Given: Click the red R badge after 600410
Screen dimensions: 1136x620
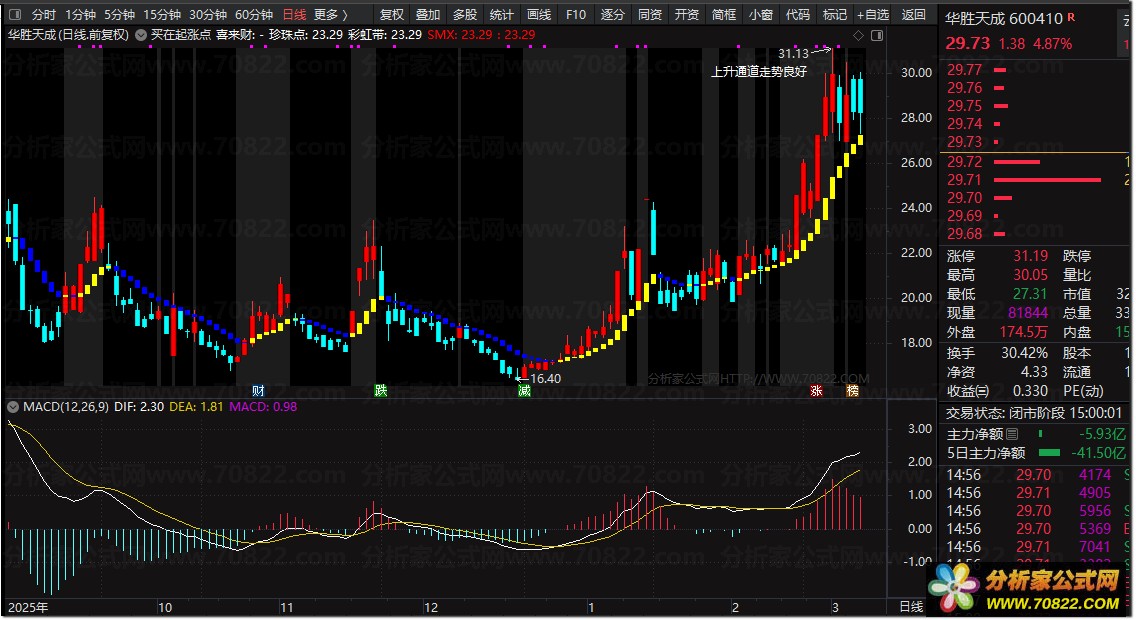Looking at the screenshot, I should tap(1071, 17).
